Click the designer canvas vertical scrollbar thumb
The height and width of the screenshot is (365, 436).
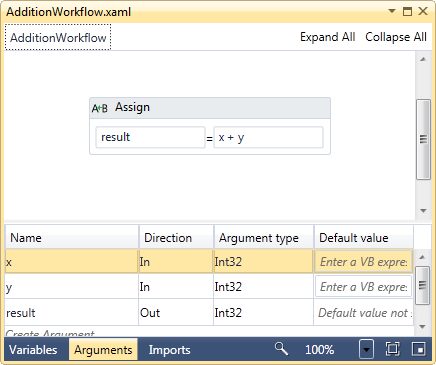[423, 139]
